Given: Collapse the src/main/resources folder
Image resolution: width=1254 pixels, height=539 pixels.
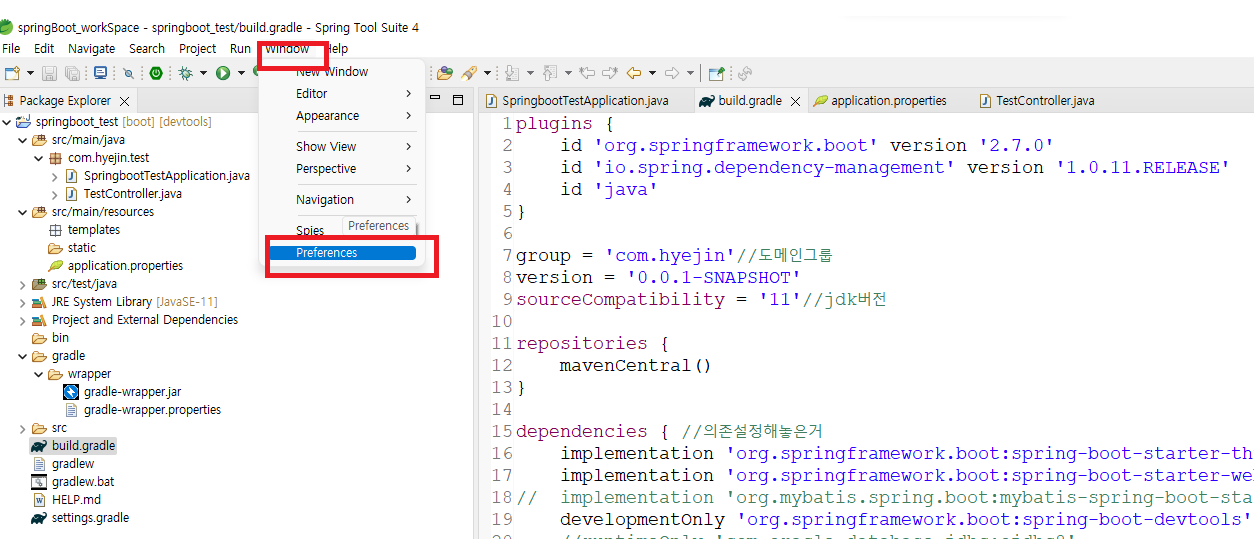Looking at the screenshot, I should click(23, 212).
